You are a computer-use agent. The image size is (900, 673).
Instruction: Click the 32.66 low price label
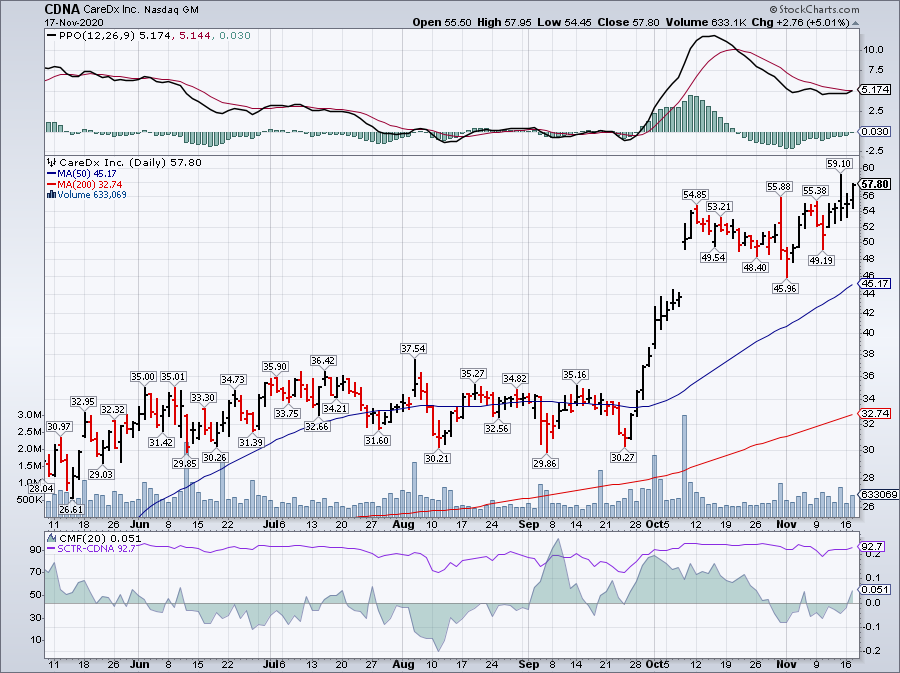(x=317, y=427)
